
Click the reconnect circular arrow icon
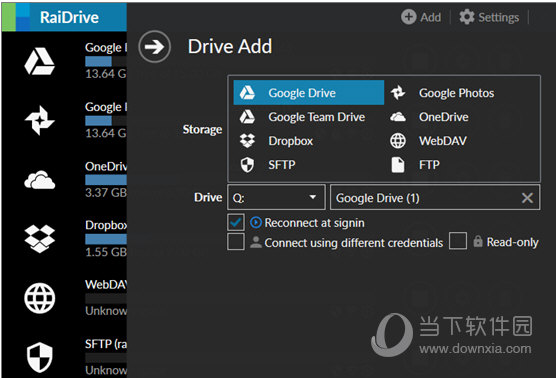256,223
